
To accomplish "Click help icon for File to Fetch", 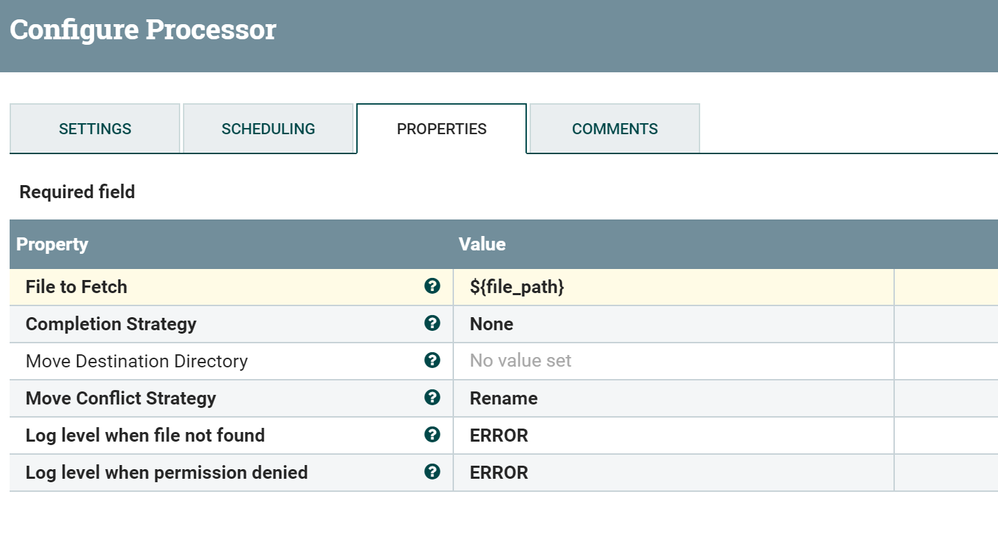I will coord(432,287).
